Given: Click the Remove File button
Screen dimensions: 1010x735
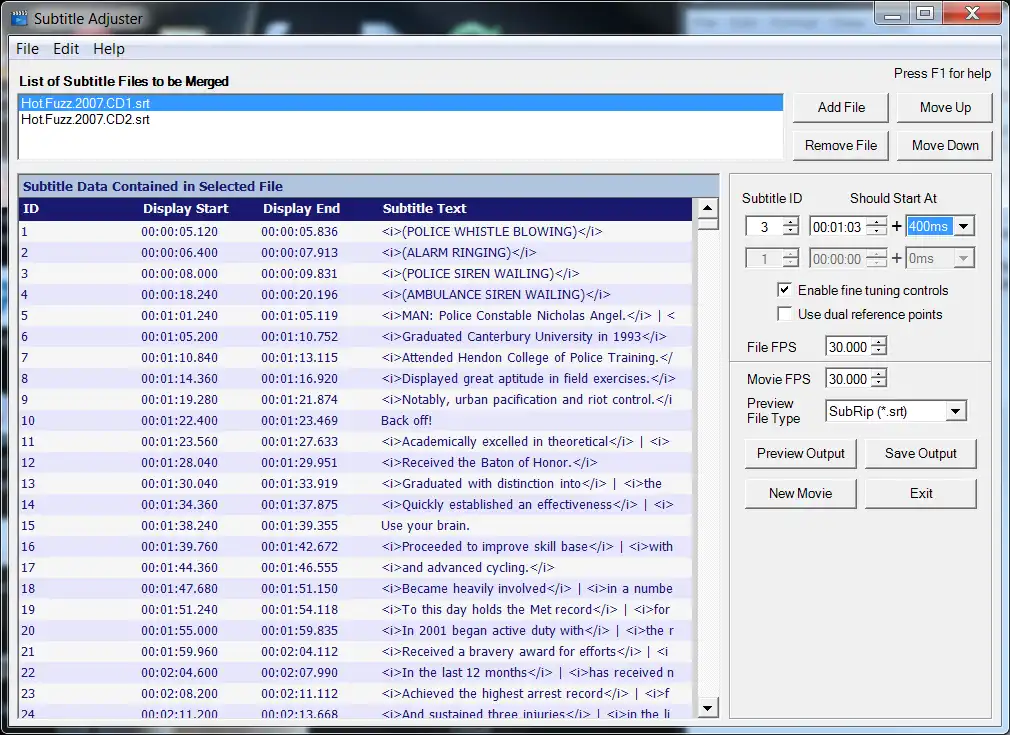Looking at the screenshot, I should (841, 146).
